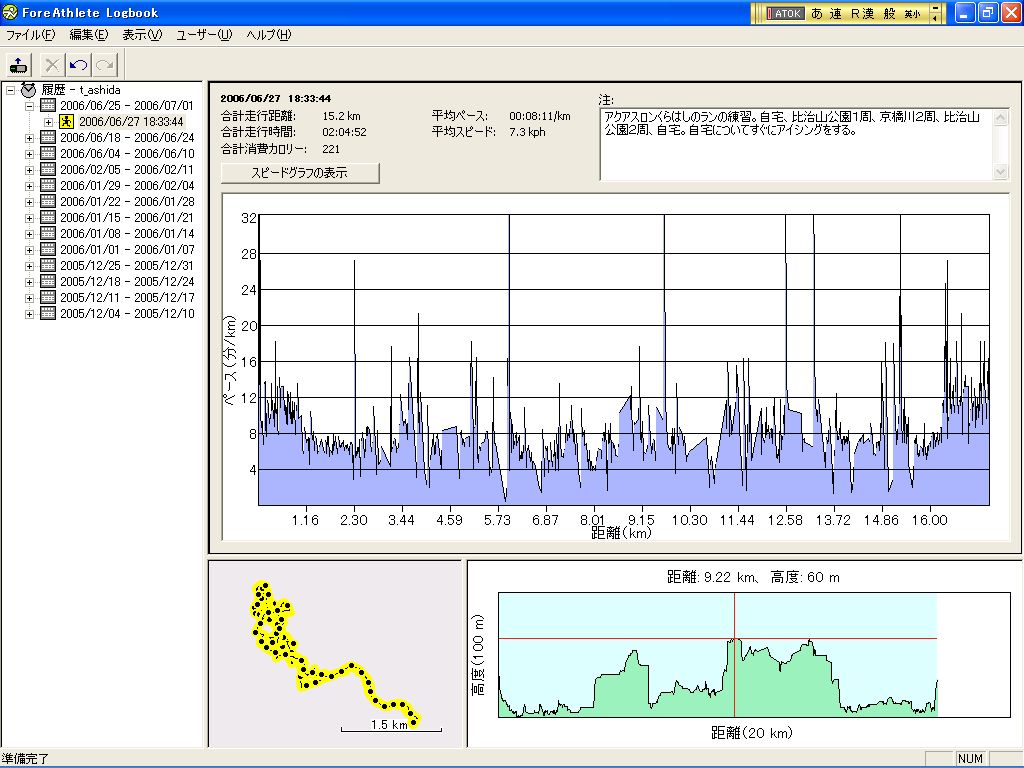Open the ユーザー(U) menu

[204, 35]
